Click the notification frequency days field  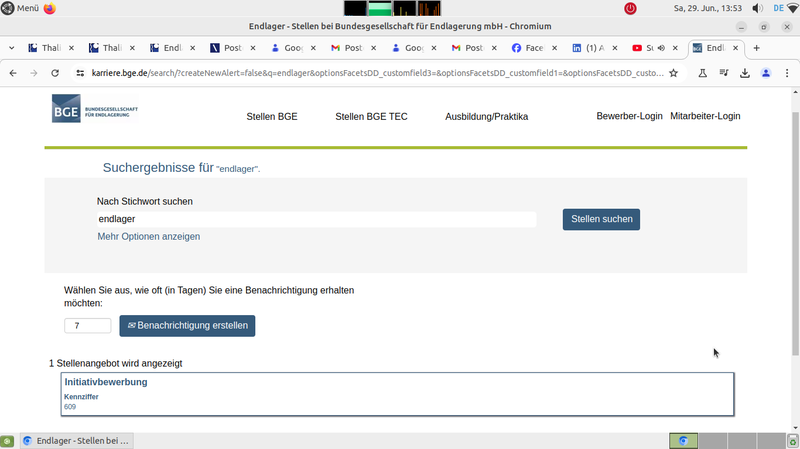pyautogui.click(x=87, y=326)
